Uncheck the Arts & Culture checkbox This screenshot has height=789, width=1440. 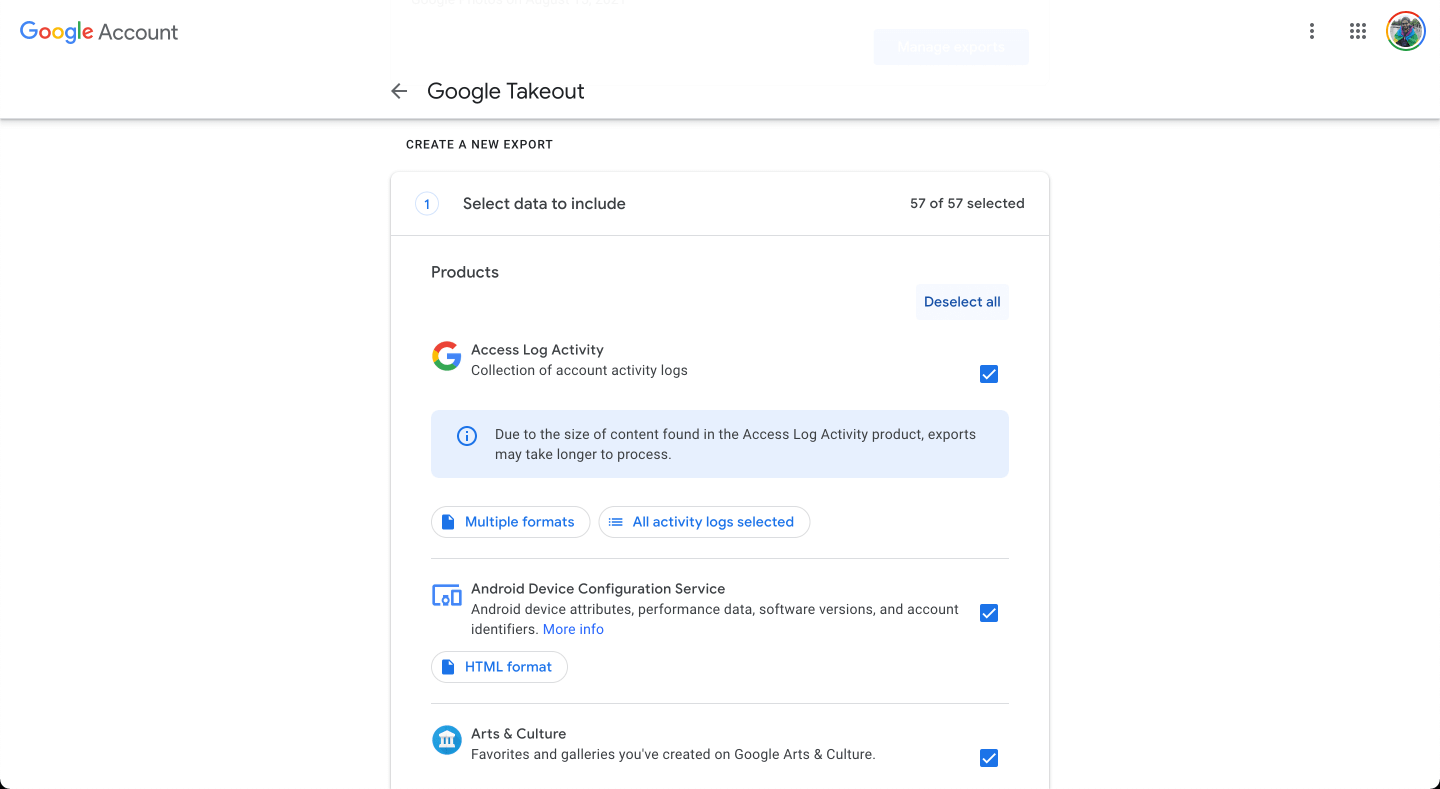988,758
